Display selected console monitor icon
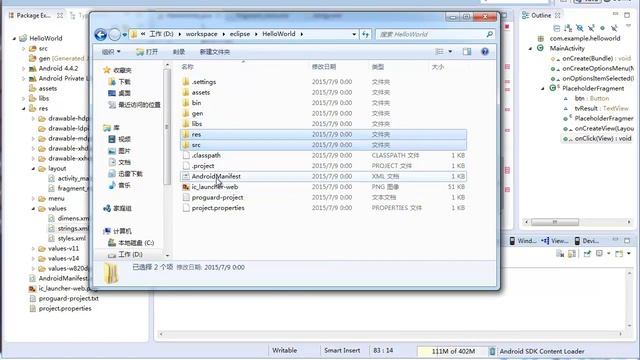Viewport: 640px width, 360px height. point(599,253)
